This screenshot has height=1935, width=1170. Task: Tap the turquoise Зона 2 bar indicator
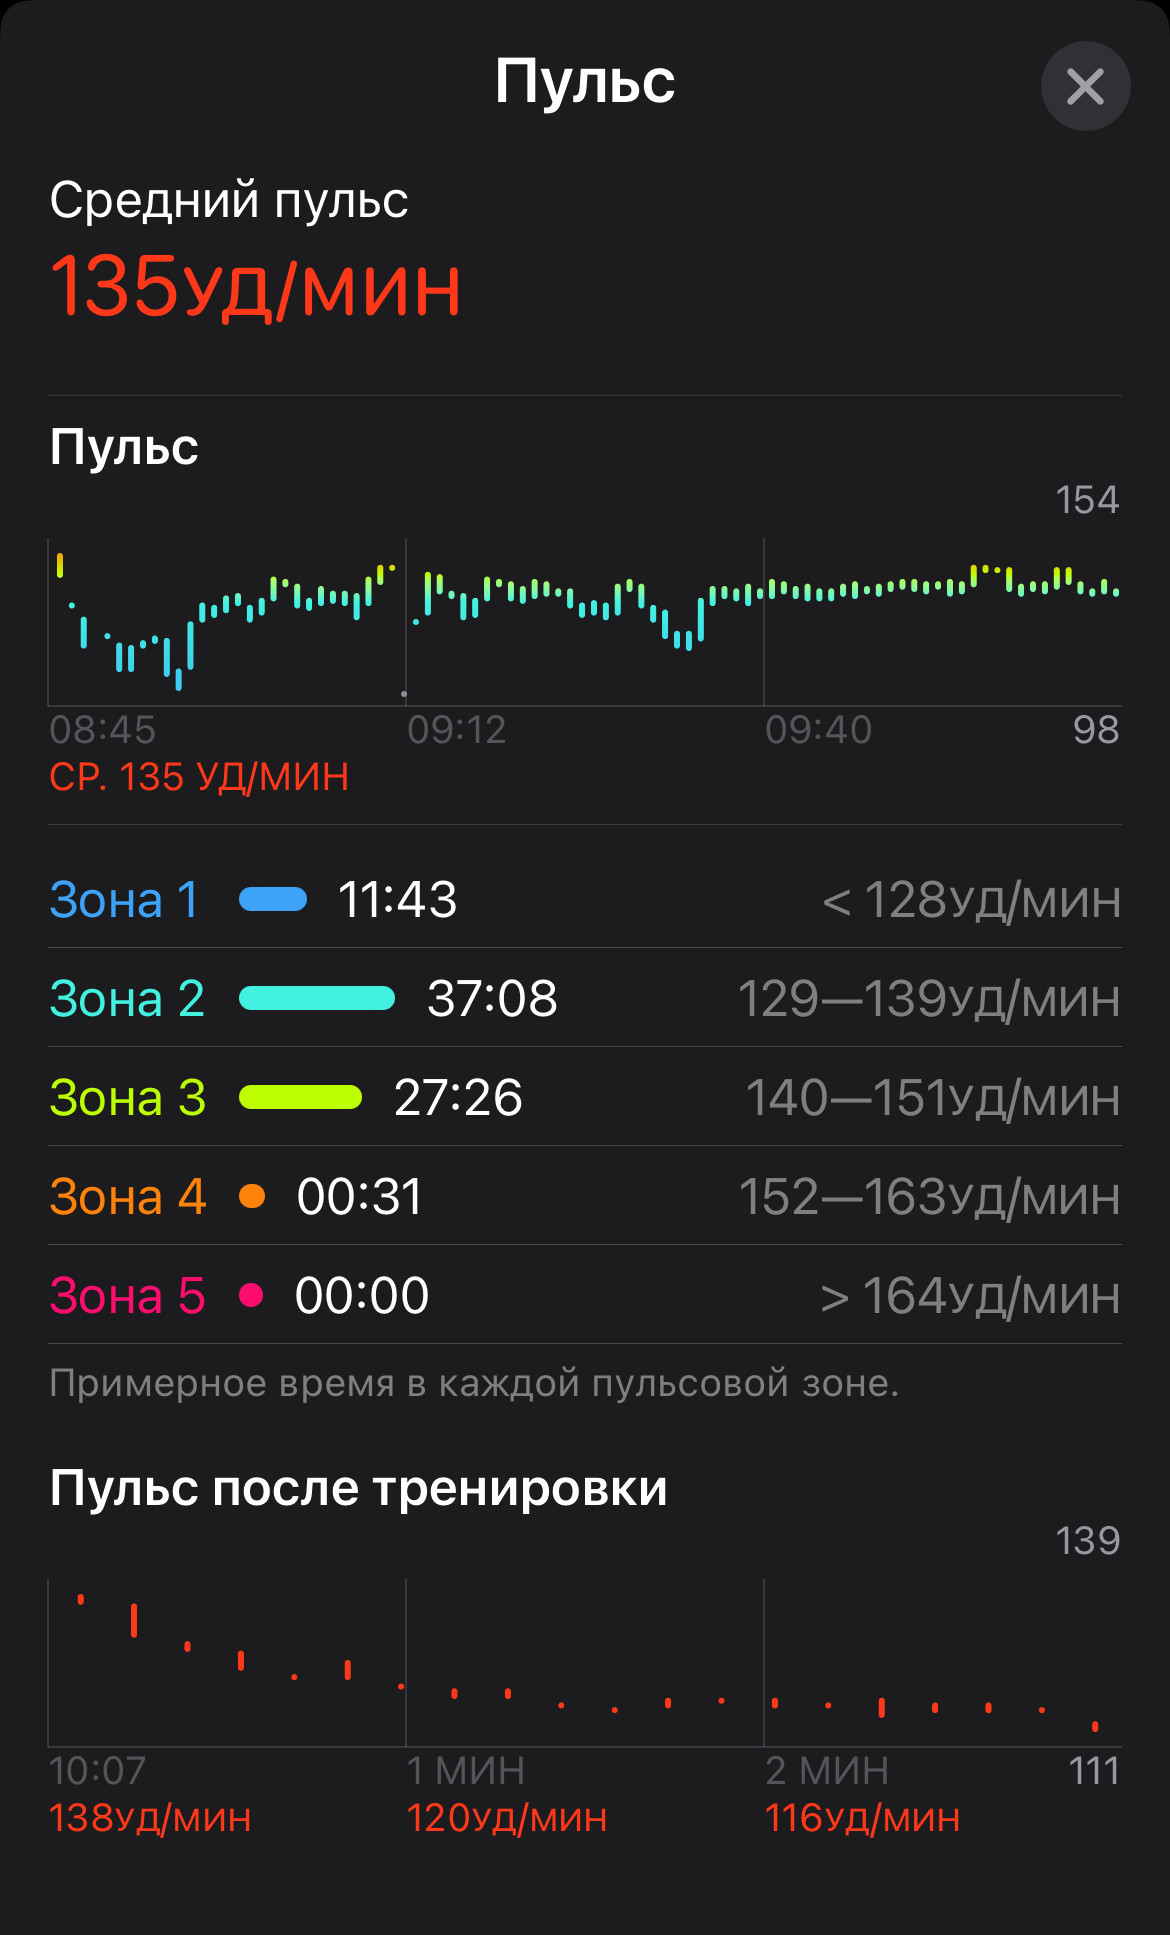317,998
